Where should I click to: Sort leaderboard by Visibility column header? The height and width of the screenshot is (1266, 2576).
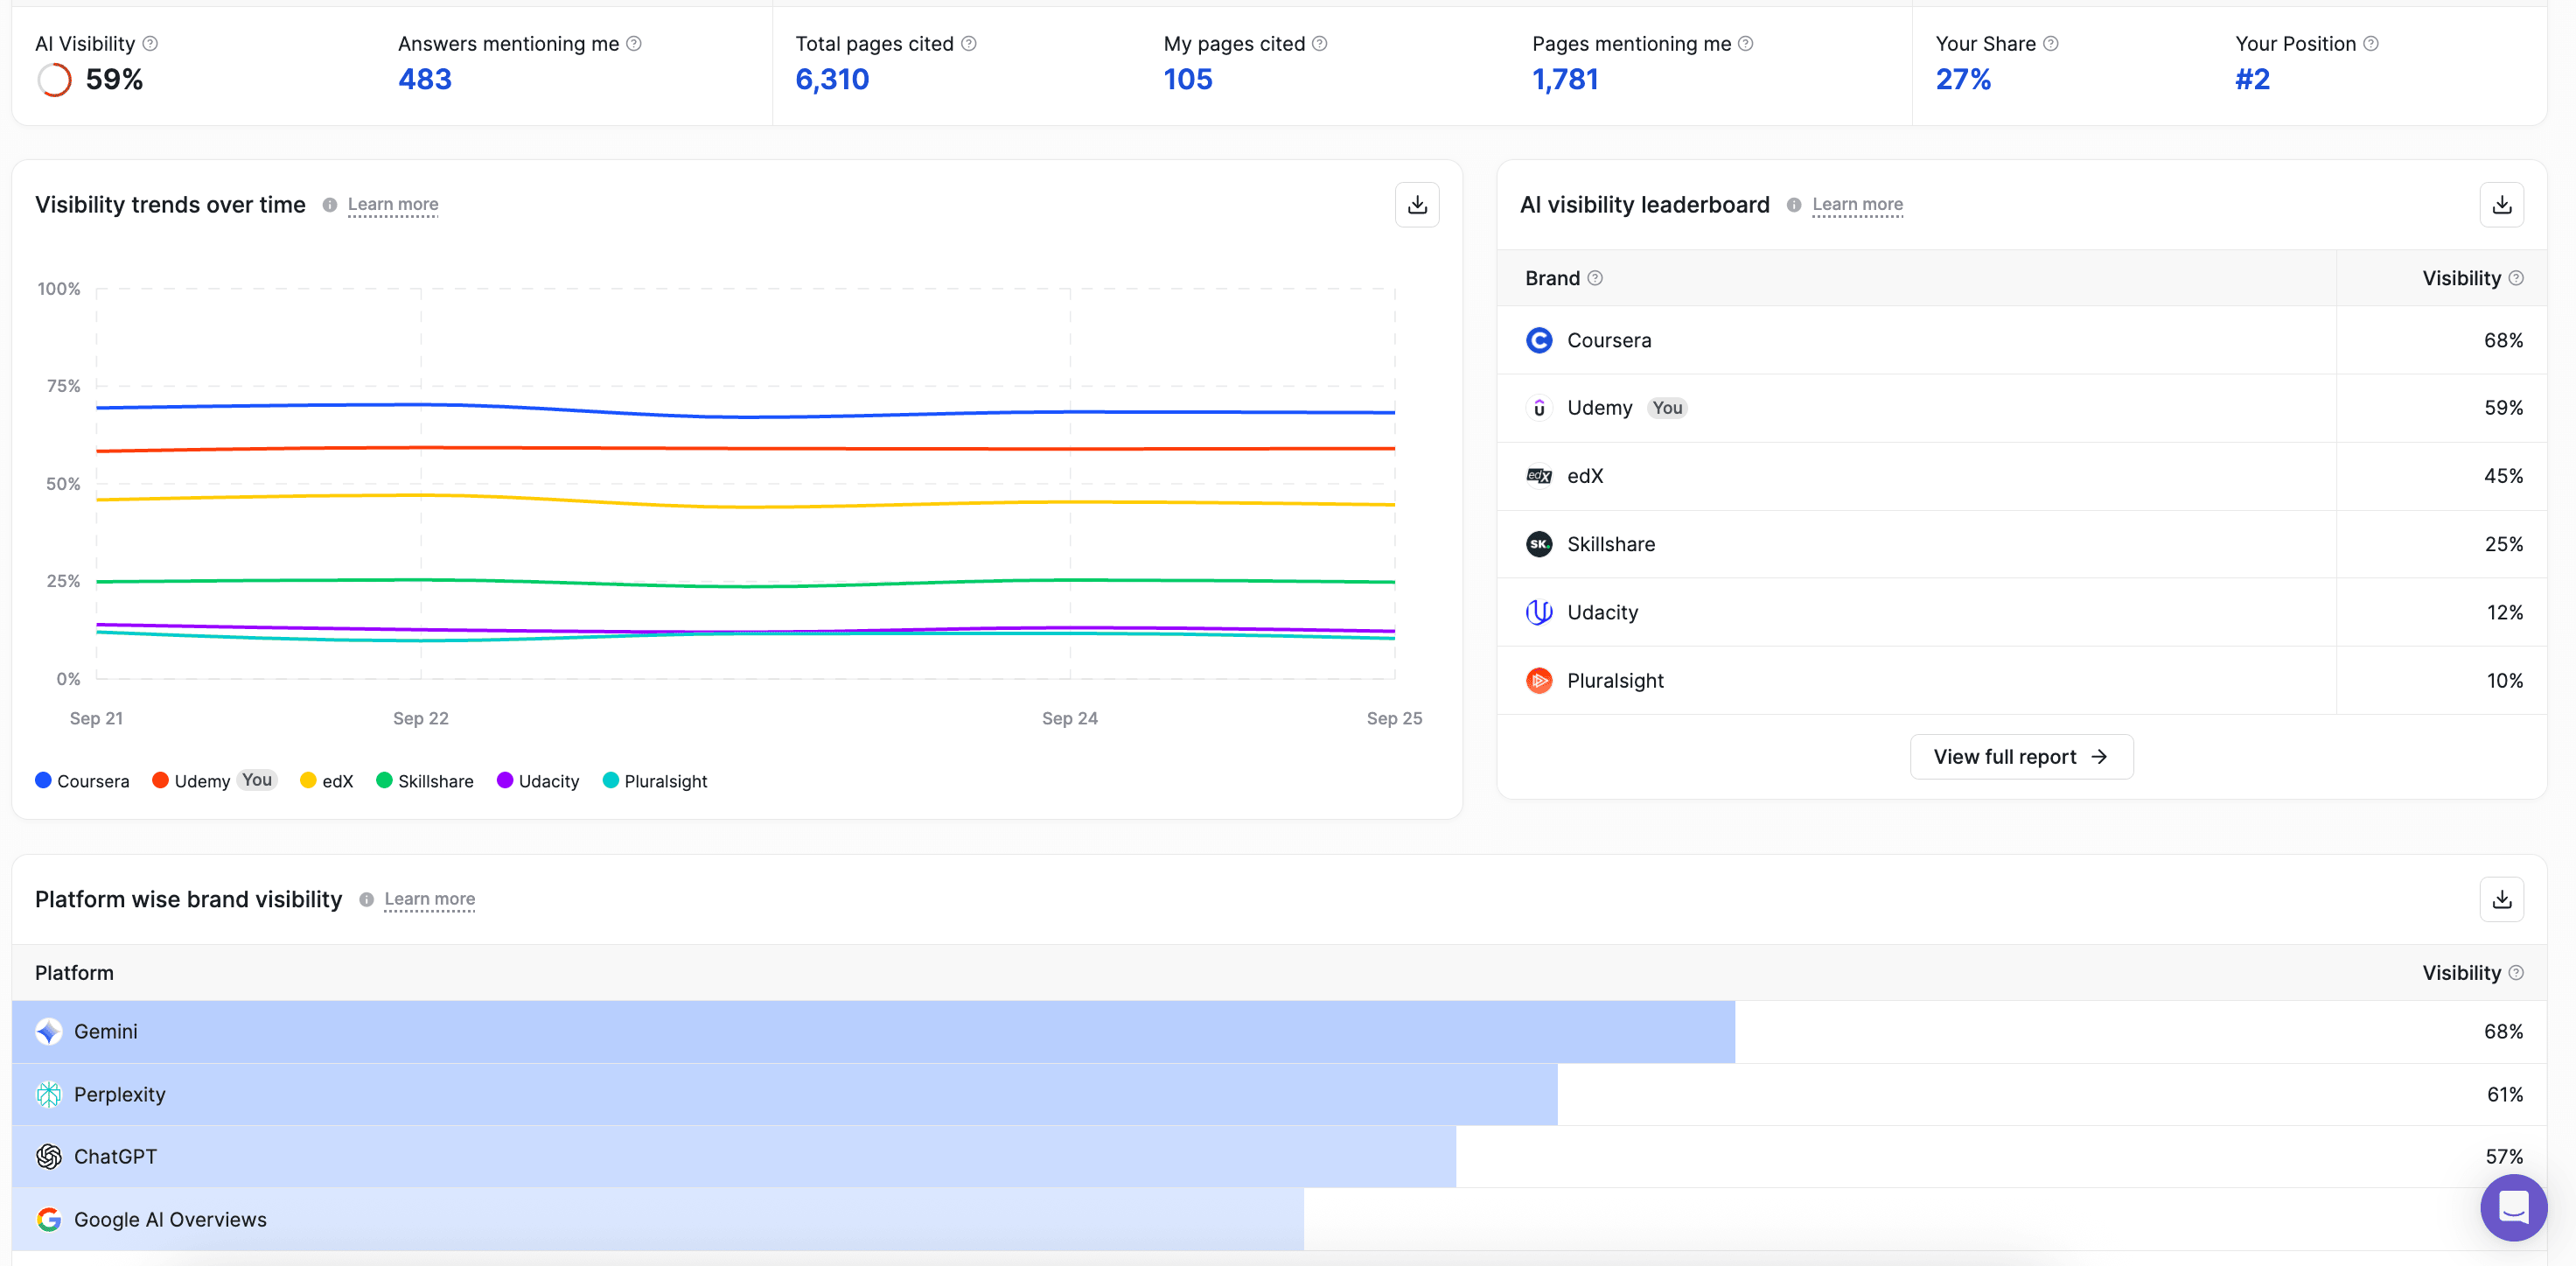point(2460,278)
